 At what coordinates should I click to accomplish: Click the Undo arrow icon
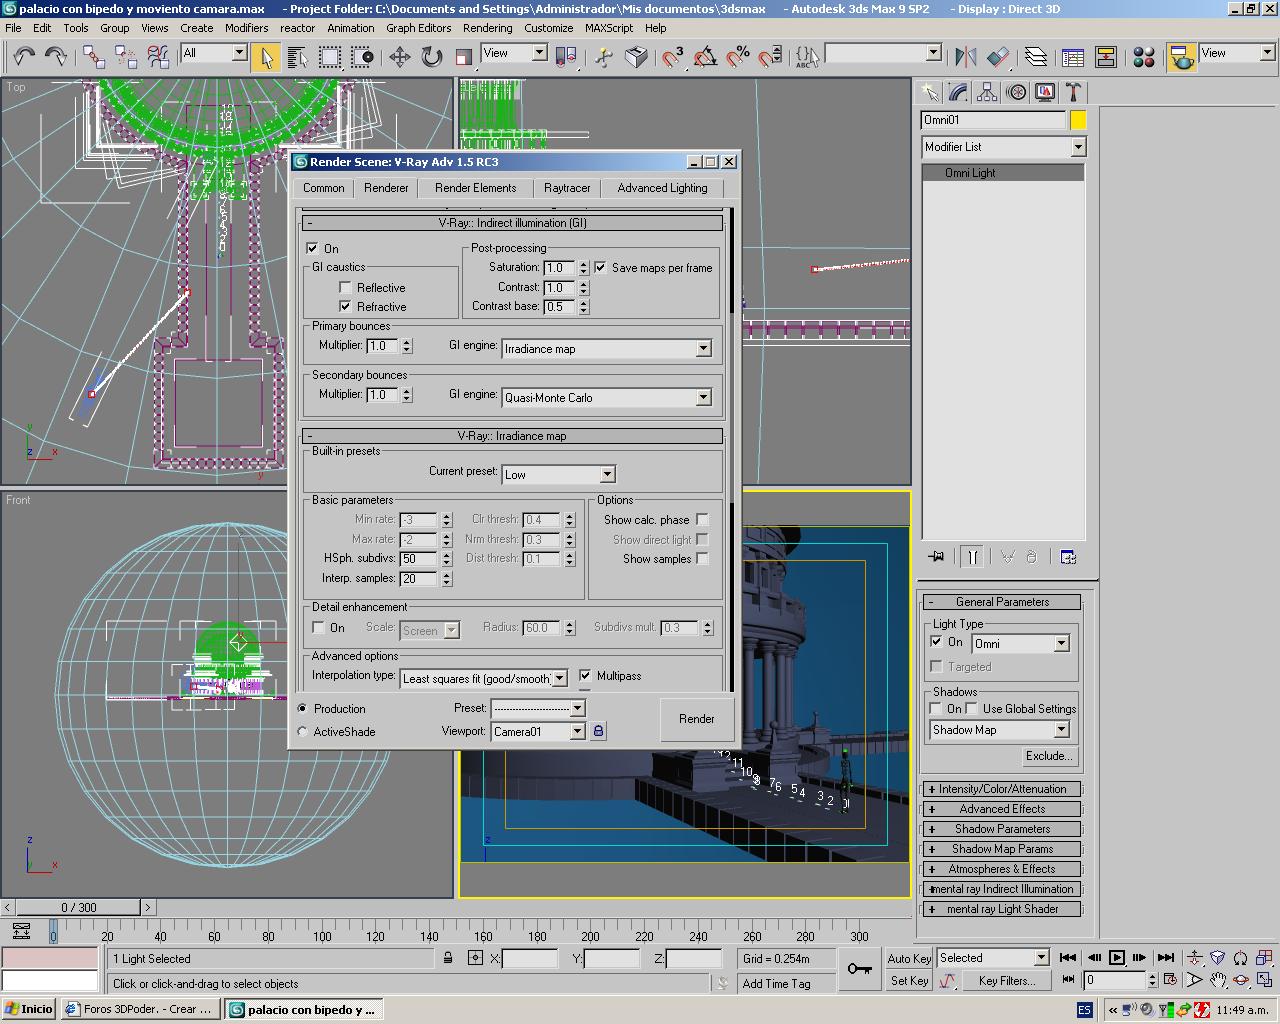tap(24, 57)
